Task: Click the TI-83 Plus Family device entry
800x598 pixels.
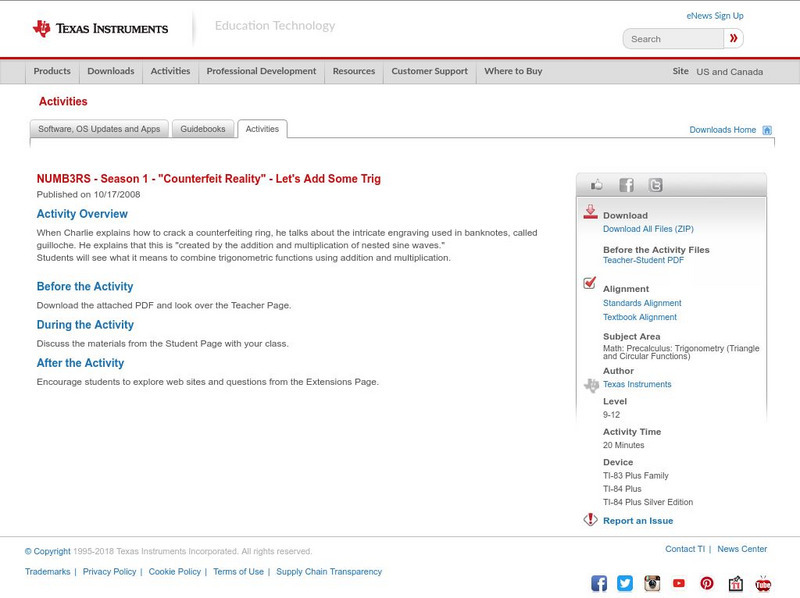Action: pos(636,476)
